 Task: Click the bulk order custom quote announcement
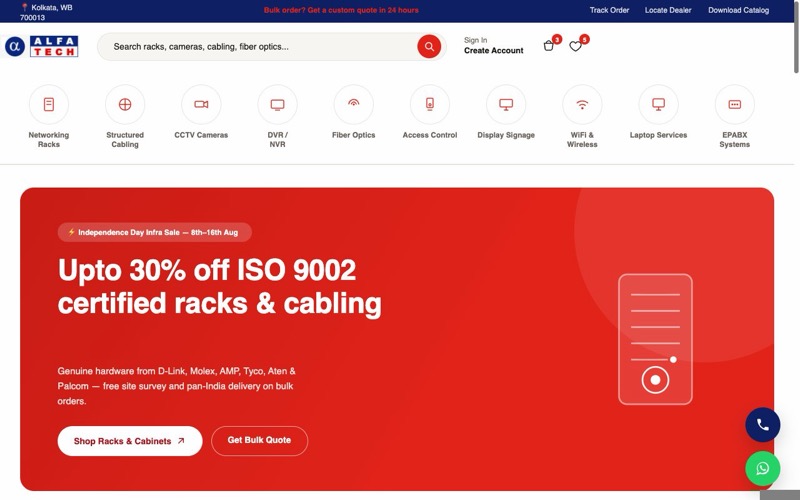(x=341, y=10)
